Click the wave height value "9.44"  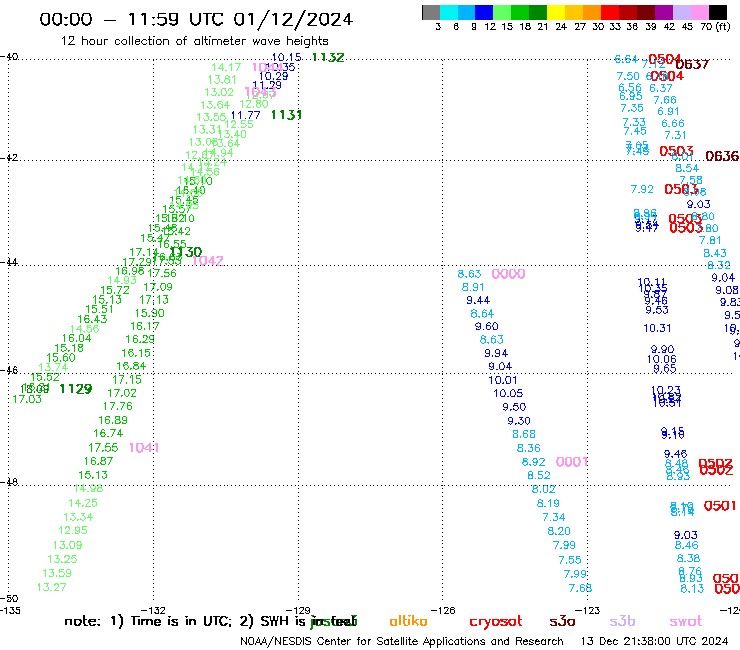point(478,300)
